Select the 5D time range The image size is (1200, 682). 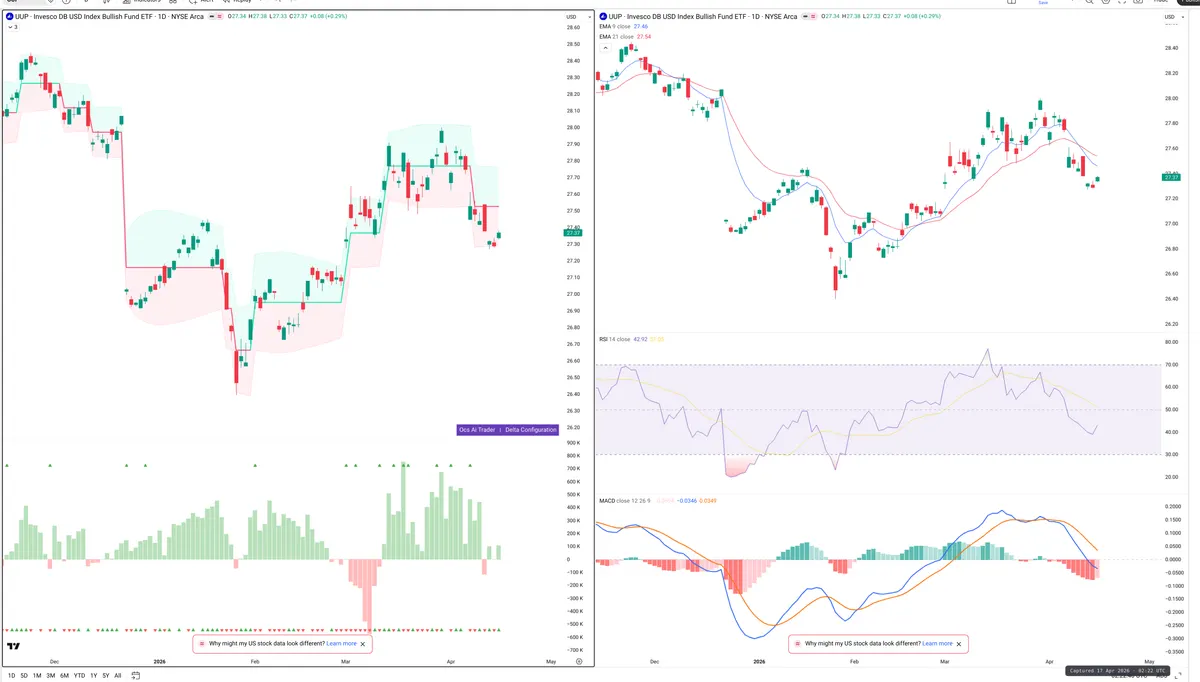click(24, 676)
